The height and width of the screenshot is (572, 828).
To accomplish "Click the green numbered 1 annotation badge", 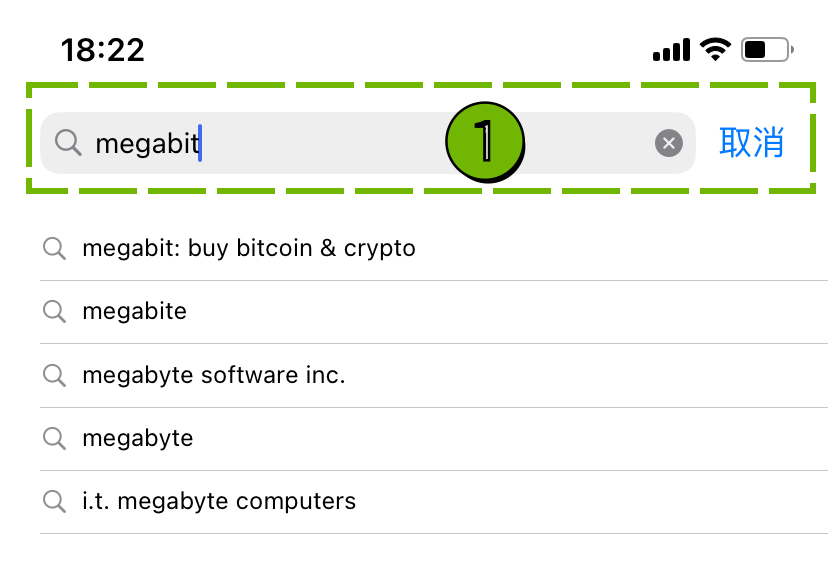I will point(485,142).
